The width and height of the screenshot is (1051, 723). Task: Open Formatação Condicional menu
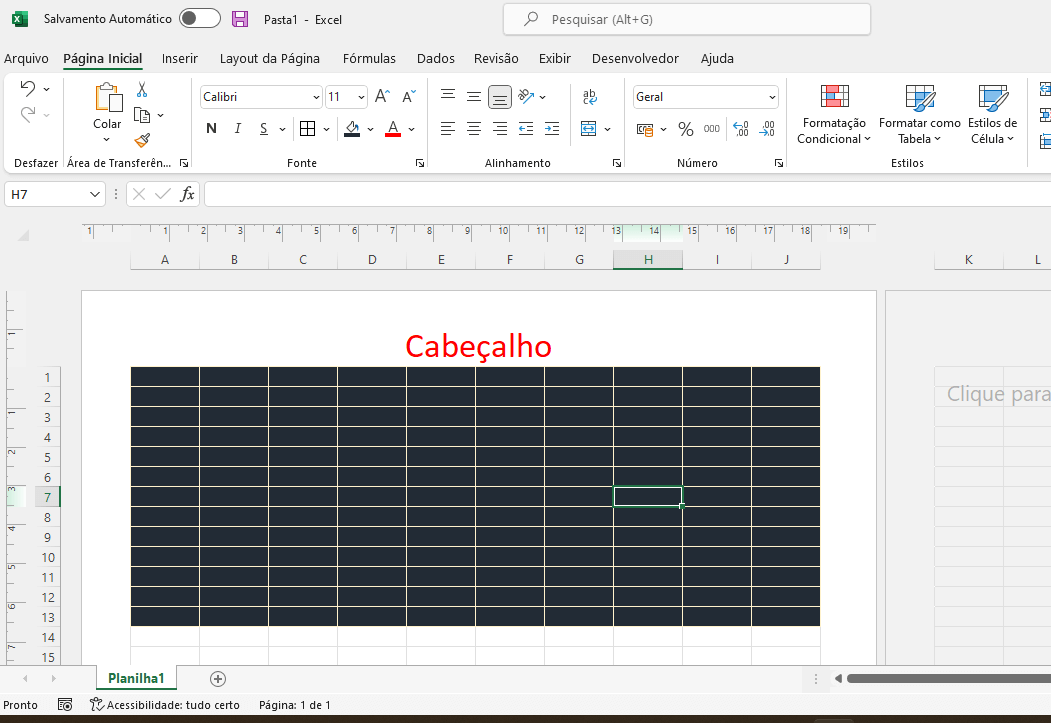834,114
